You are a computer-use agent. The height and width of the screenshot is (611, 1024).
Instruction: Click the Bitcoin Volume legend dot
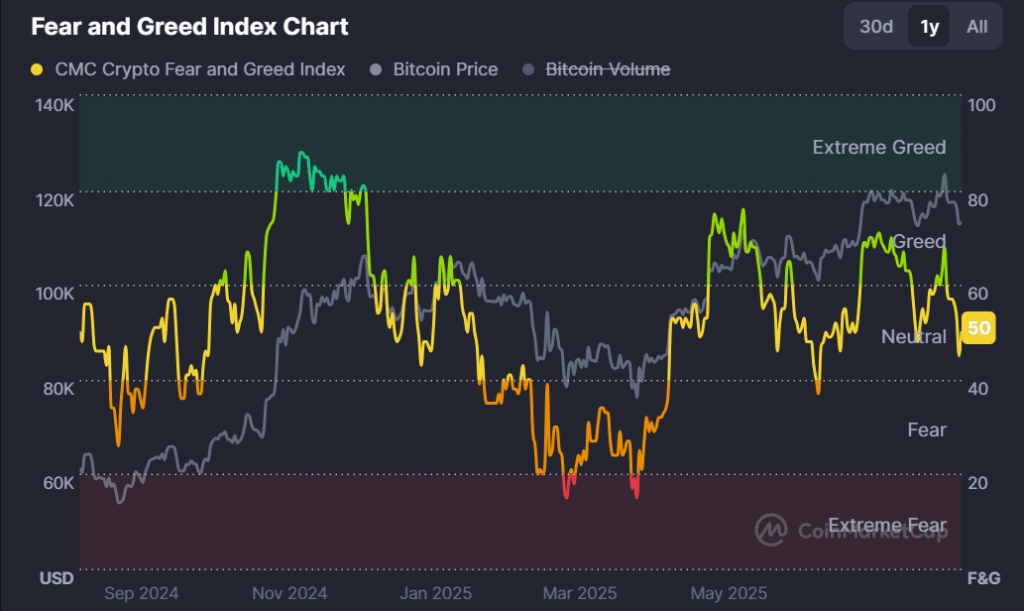tap(528, 70)
